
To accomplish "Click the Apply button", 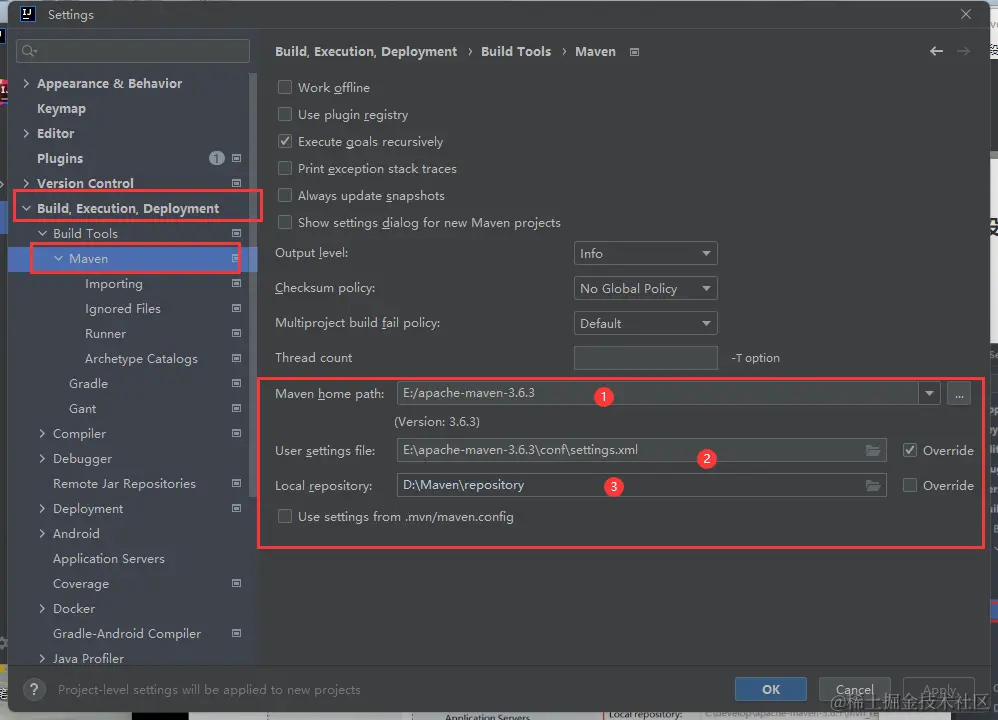I will [939, 689].
